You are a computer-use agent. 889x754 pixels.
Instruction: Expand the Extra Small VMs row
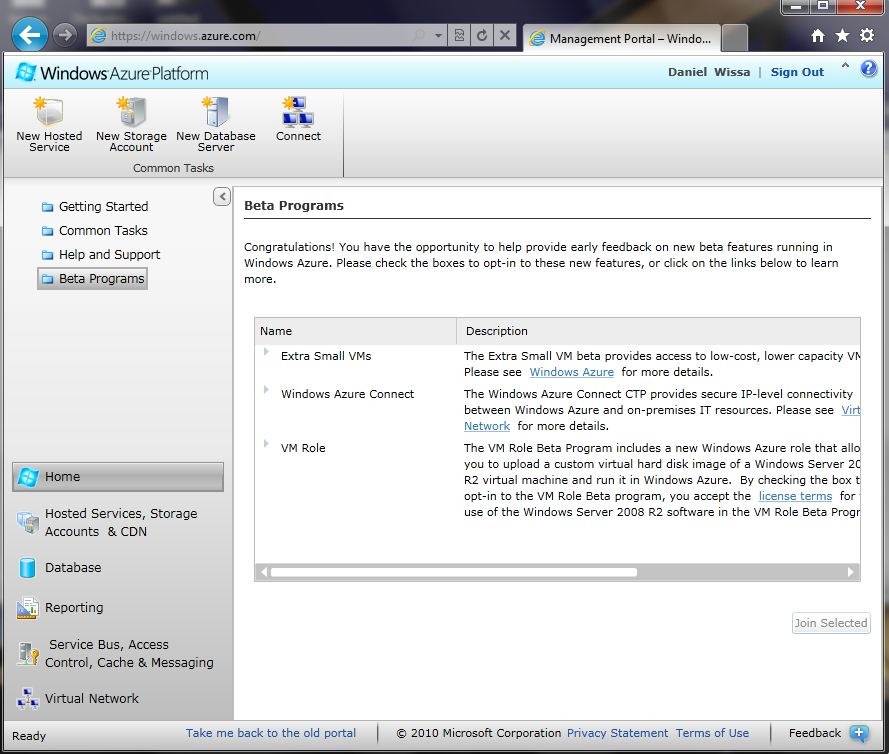(266, 351)
